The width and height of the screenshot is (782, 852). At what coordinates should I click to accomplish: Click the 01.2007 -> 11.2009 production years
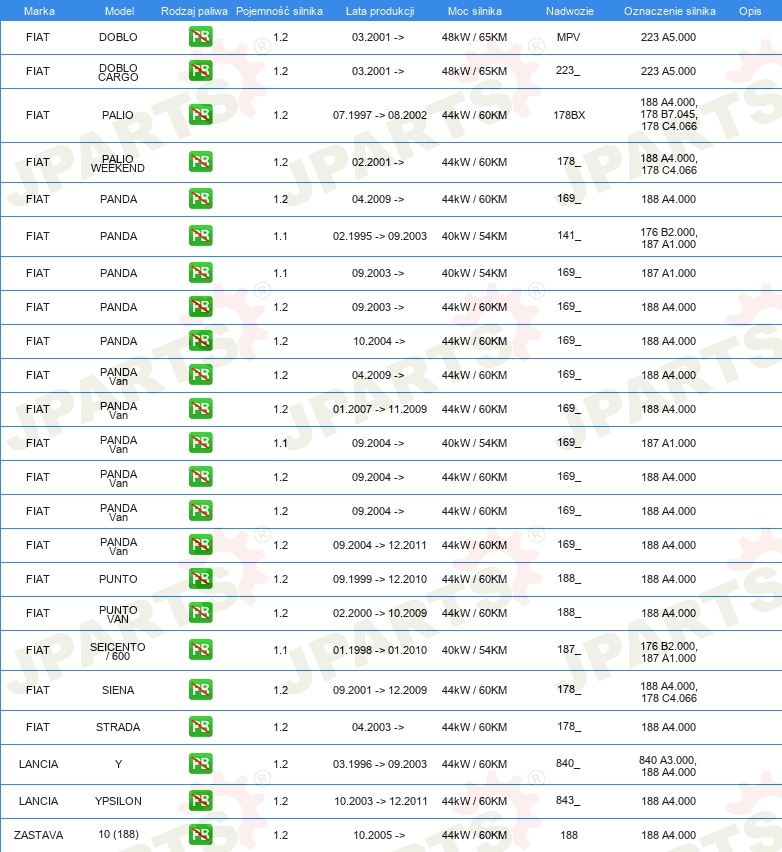point(380,409)
